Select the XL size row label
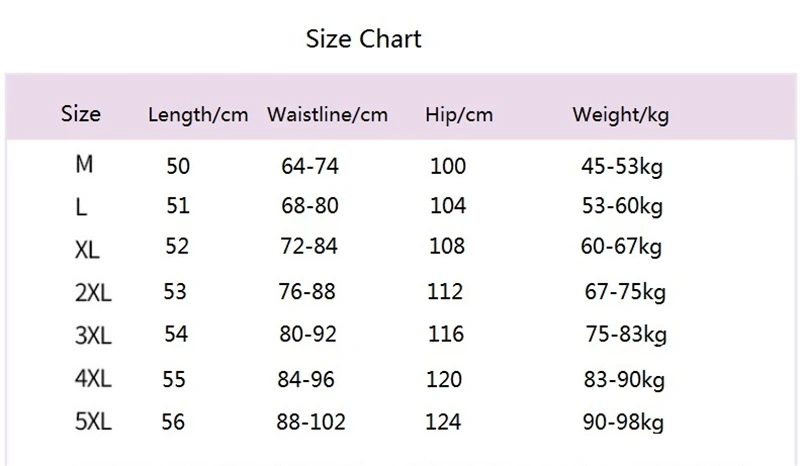800x466 pixels. [87, 250]
